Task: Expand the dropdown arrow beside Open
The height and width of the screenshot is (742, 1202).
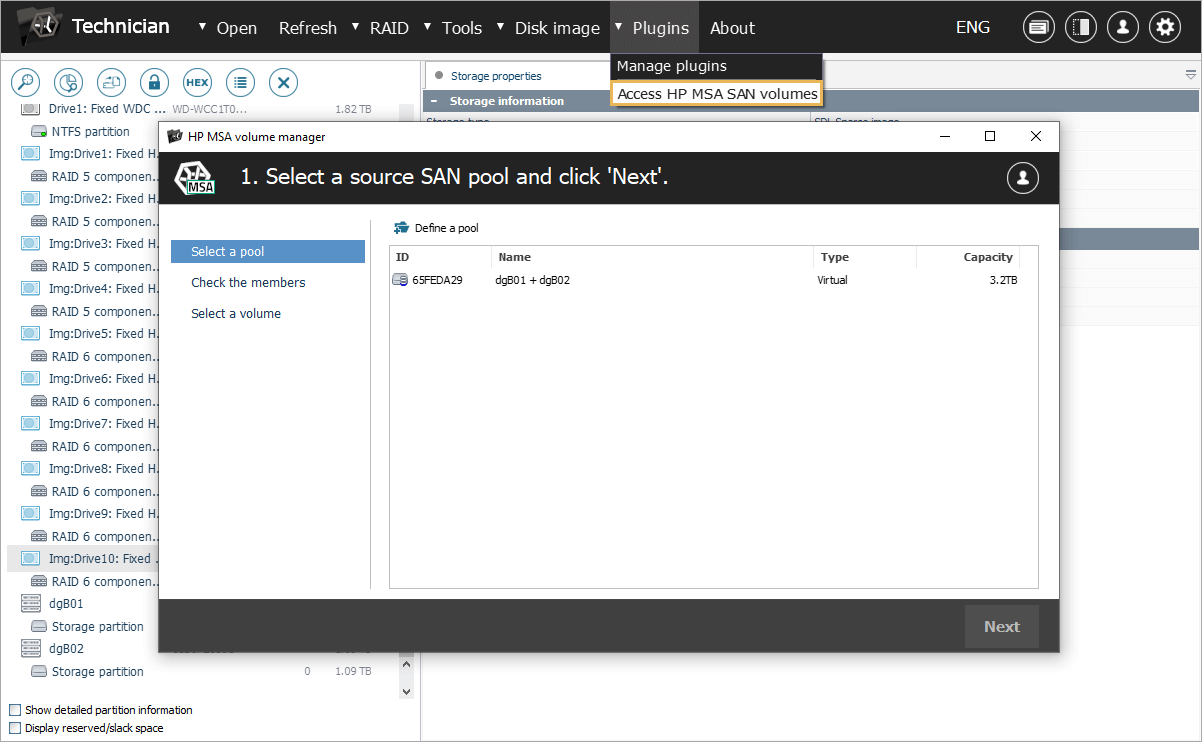Action: (x=203, y=26)
